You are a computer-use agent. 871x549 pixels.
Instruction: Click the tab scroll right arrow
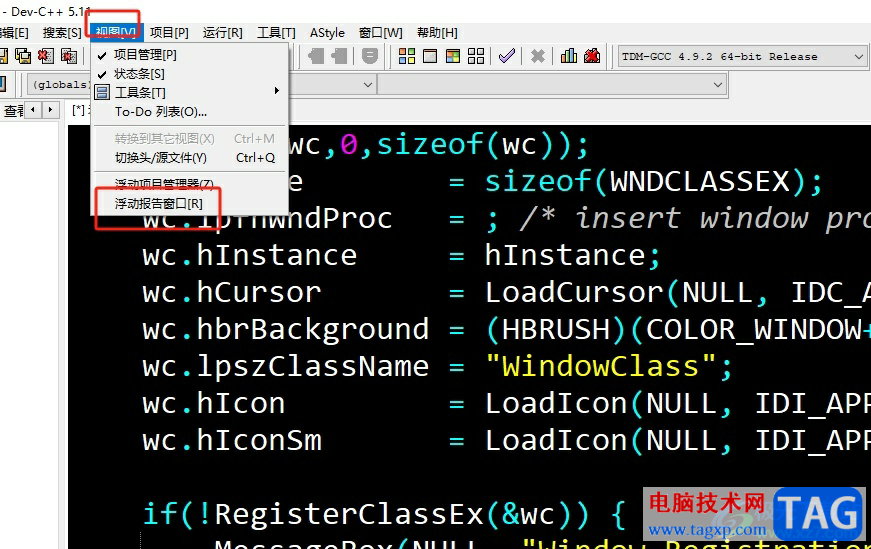click(51, 110)
